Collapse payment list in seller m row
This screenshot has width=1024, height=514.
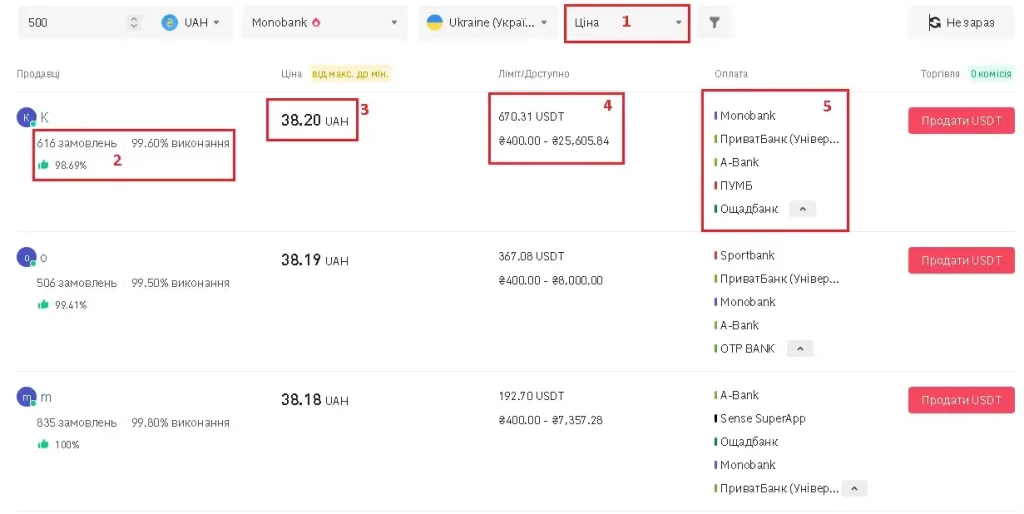854,489
